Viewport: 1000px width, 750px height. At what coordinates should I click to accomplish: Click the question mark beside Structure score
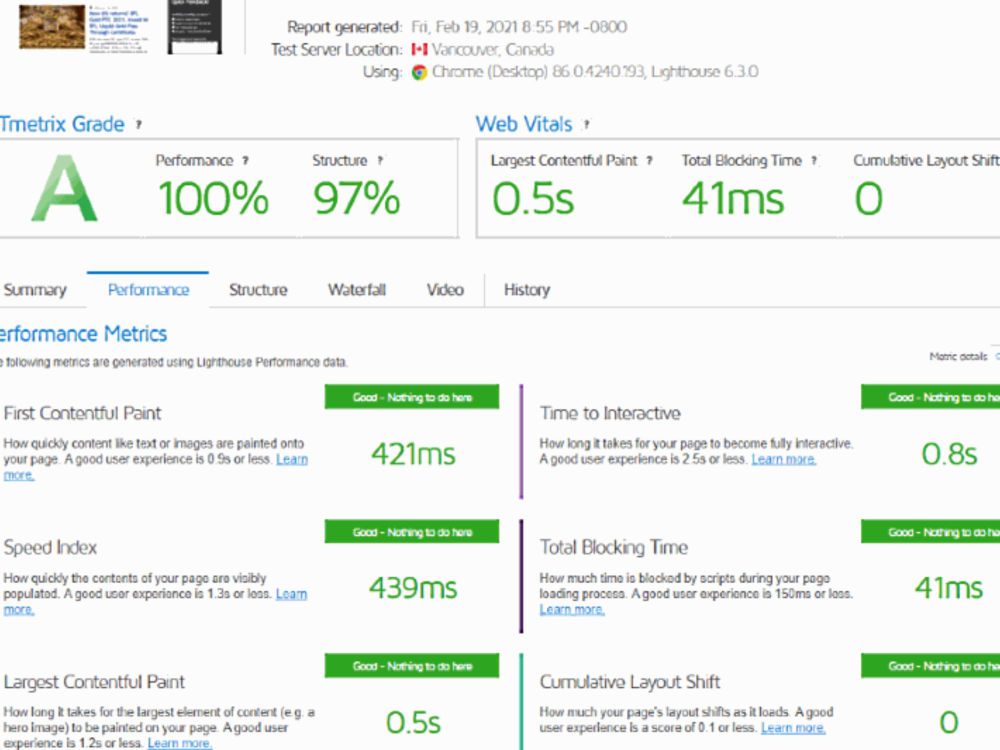click(380, 161)
